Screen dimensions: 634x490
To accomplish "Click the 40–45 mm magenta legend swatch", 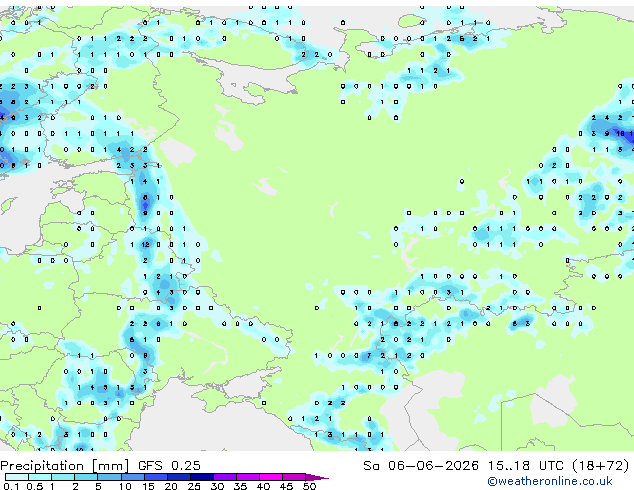I will point(271,477).
